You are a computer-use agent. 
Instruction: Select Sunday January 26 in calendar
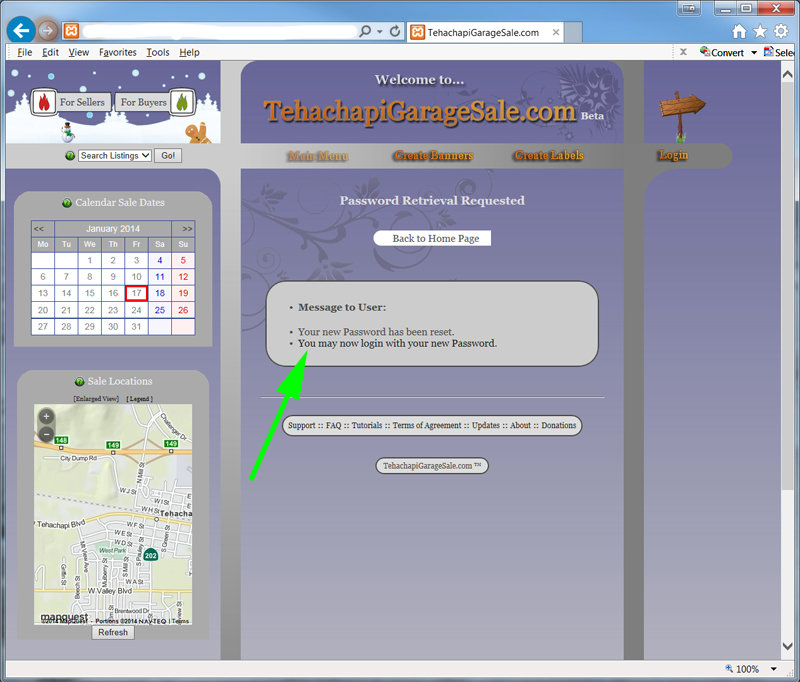pyautogui.click(x=183, y=310)
